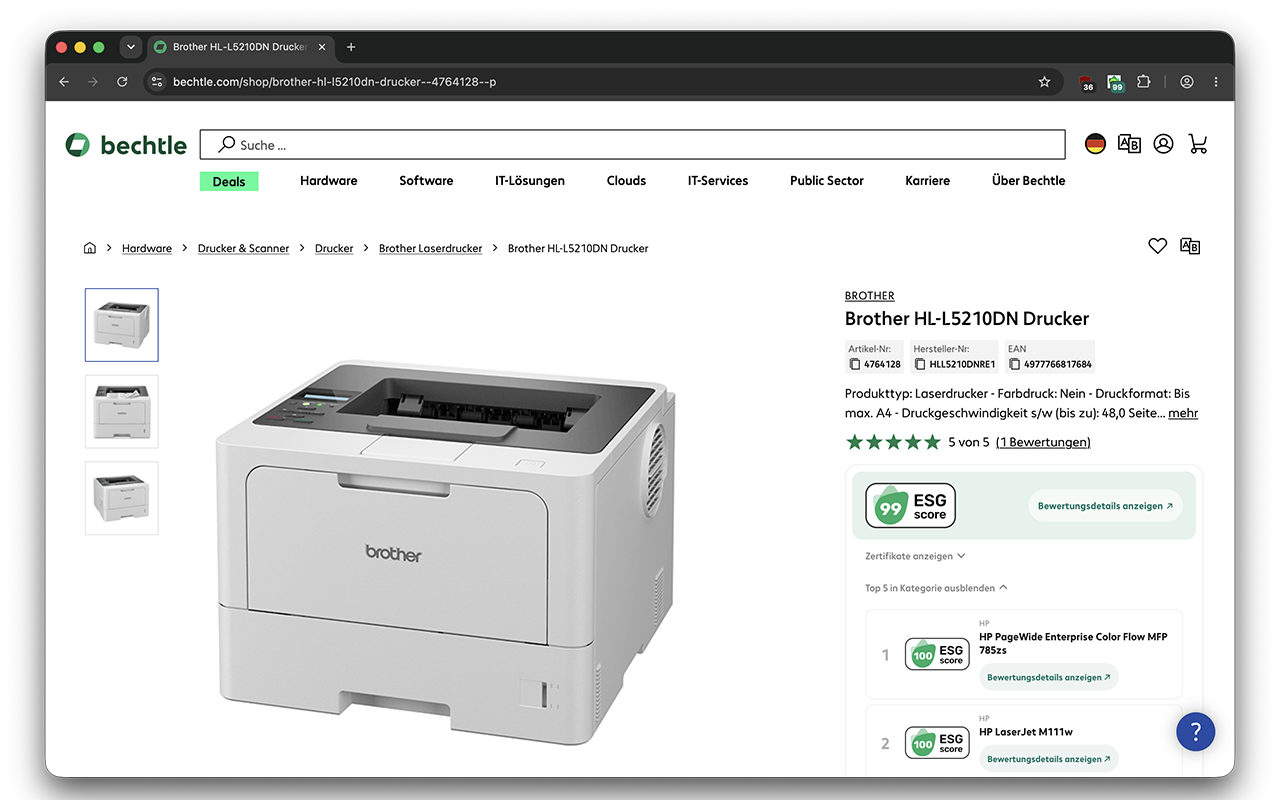Bookmark this page with the star

click(x=1044, y=82)
